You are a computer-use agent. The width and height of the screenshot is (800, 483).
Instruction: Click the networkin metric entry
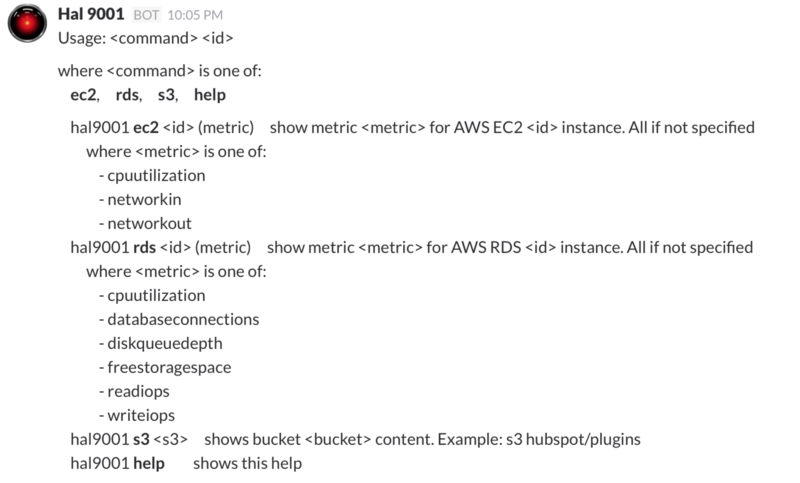(140, 199)
